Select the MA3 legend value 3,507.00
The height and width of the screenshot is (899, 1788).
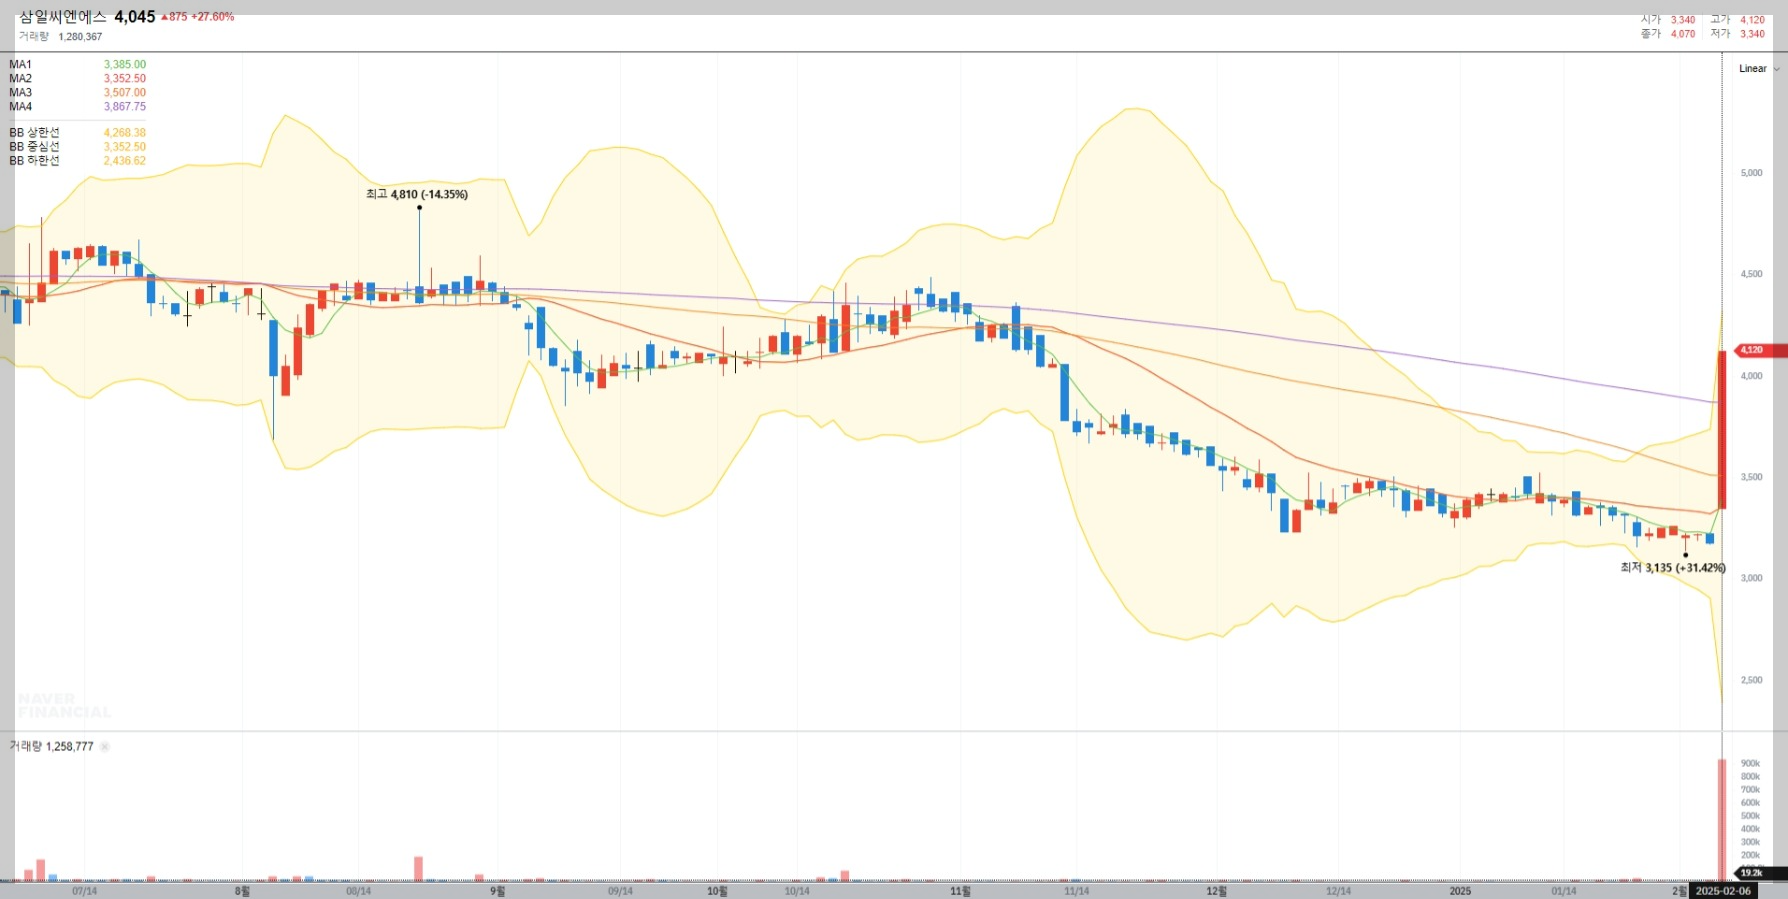click(x=125, y=93)
